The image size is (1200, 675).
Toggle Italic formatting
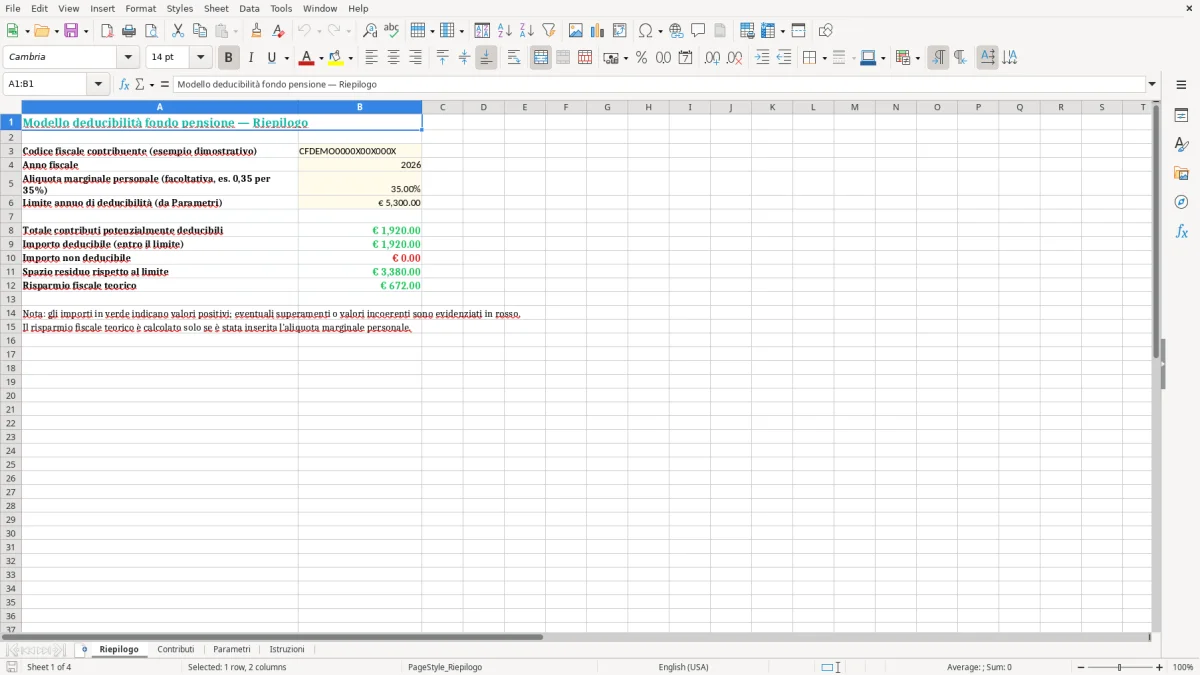click(251, 58)
